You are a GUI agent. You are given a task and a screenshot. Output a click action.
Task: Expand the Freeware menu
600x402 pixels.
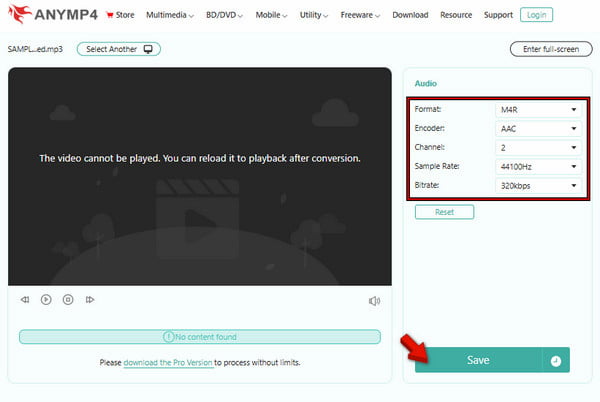point(360,15)
